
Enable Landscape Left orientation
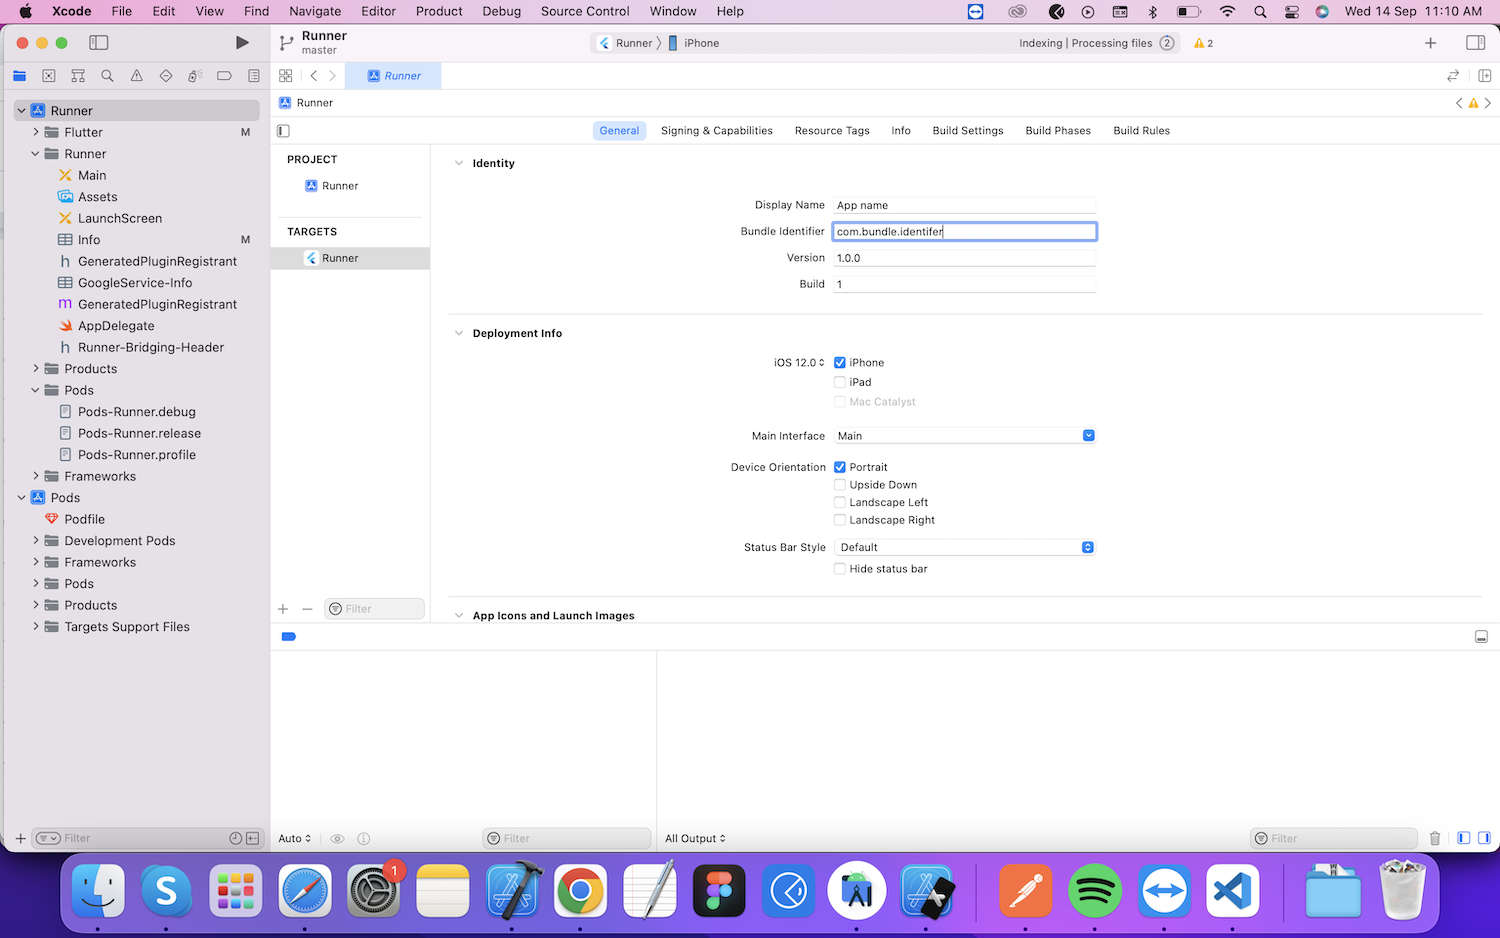840,503
